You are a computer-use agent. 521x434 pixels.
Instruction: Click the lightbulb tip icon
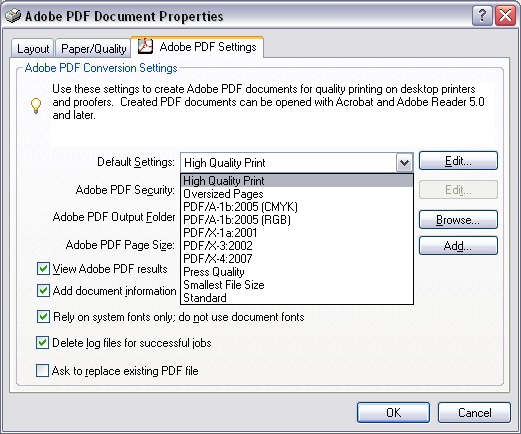click(36, 106)
